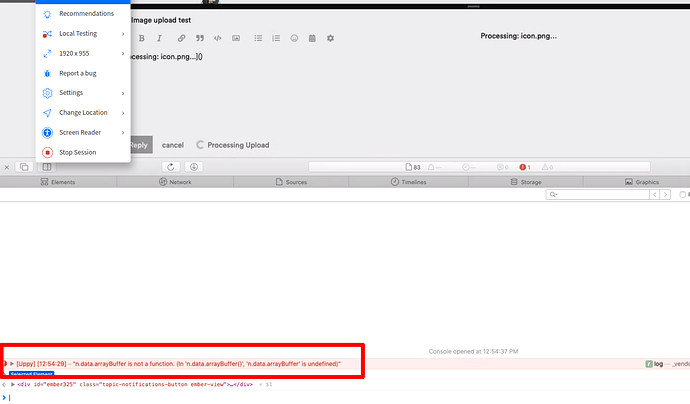This screenshot has height=404, width=690.
Task: Click the red Stop Session icon
Action: tap(47, 152)
